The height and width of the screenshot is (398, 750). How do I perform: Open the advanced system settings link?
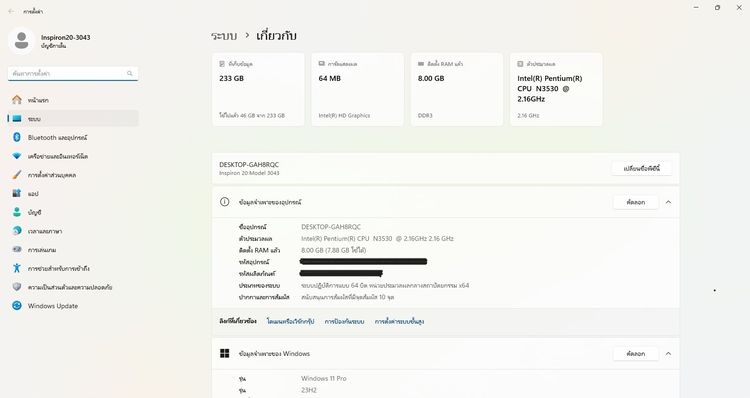(x=399, y=321)
